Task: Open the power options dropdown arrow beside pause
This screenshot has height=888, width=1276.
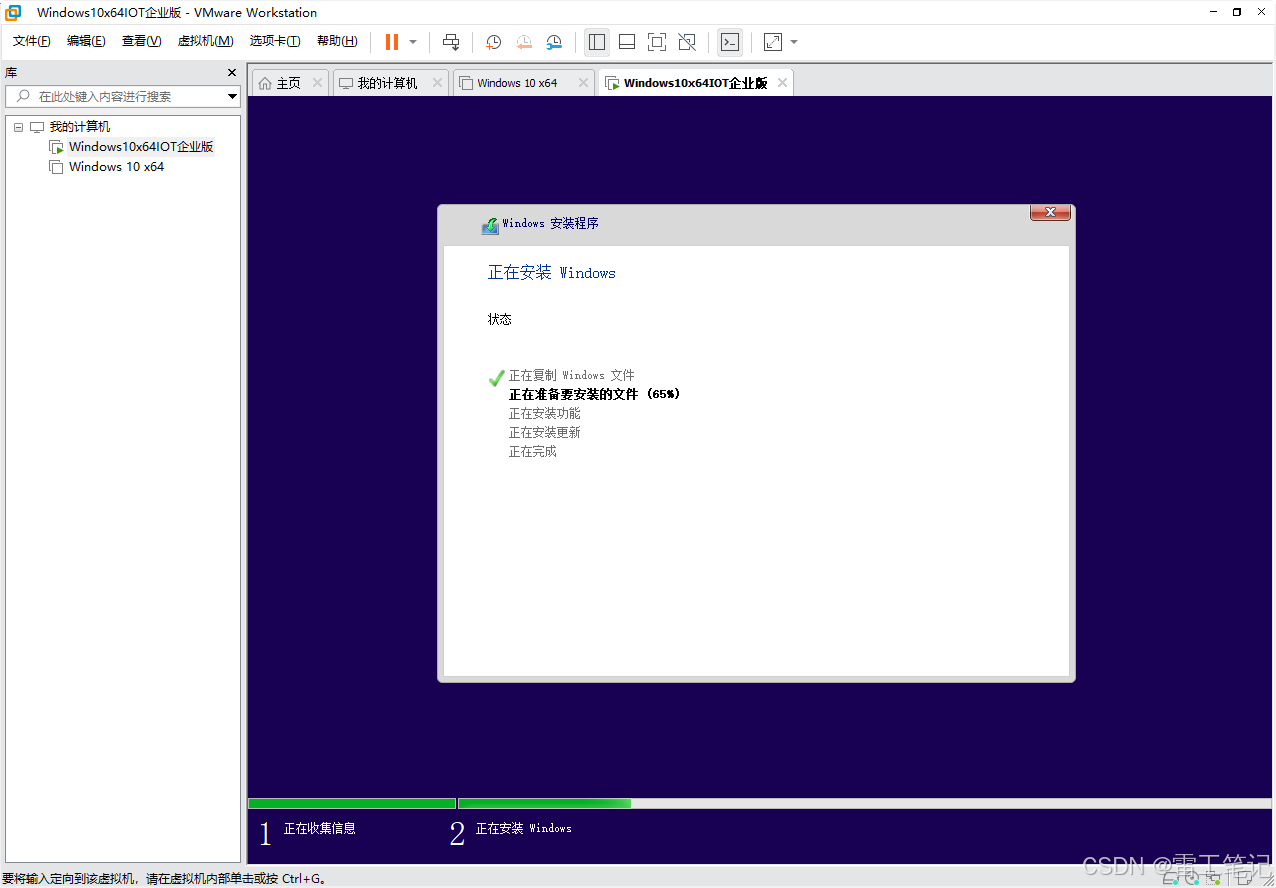Action: [413, 42]
